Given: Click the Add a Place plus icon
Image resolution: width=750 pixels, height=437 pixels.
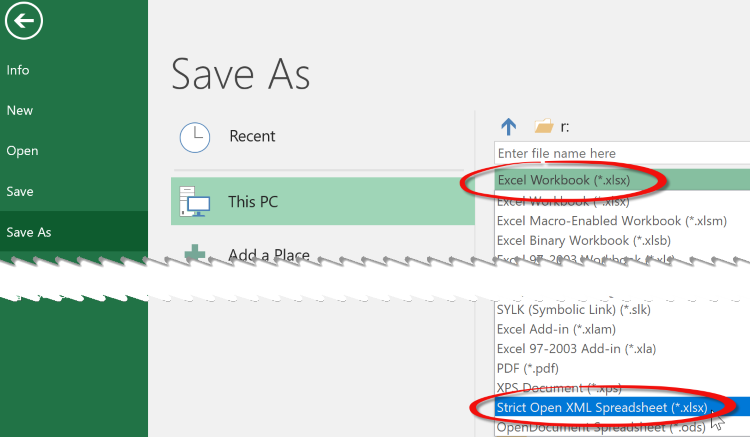Looking at the screenshot, I should (x=195, y=253).
